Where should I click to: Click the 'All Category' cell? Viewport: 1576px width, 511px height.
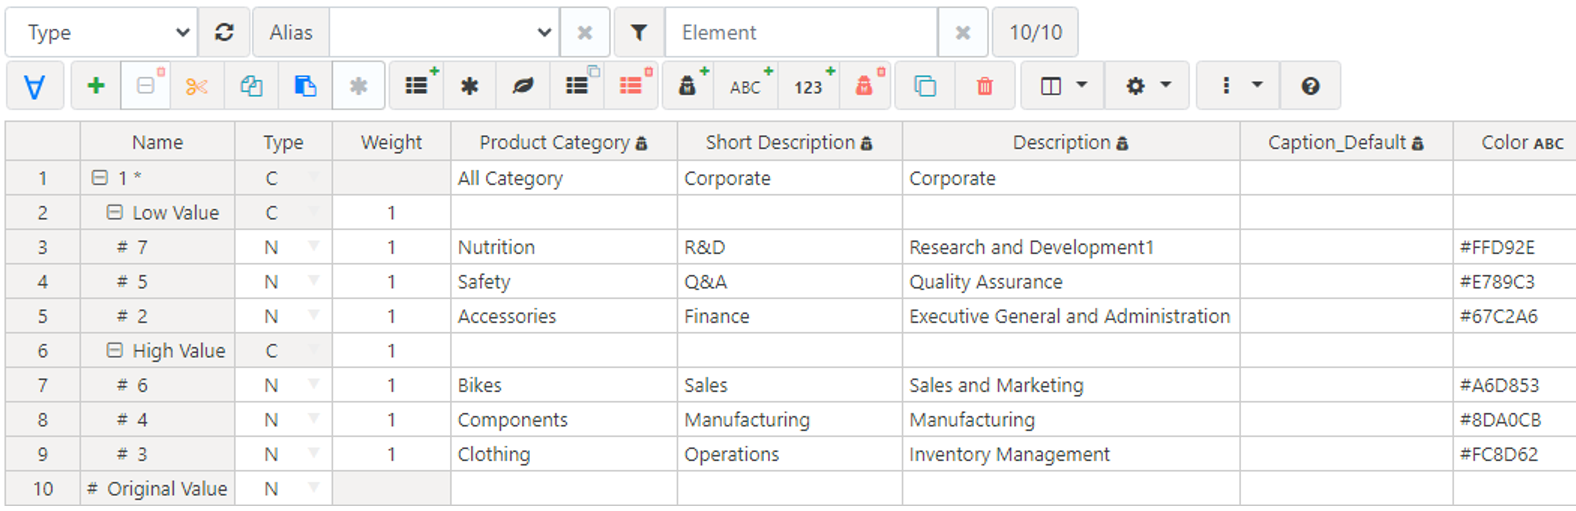pos(564,178)
